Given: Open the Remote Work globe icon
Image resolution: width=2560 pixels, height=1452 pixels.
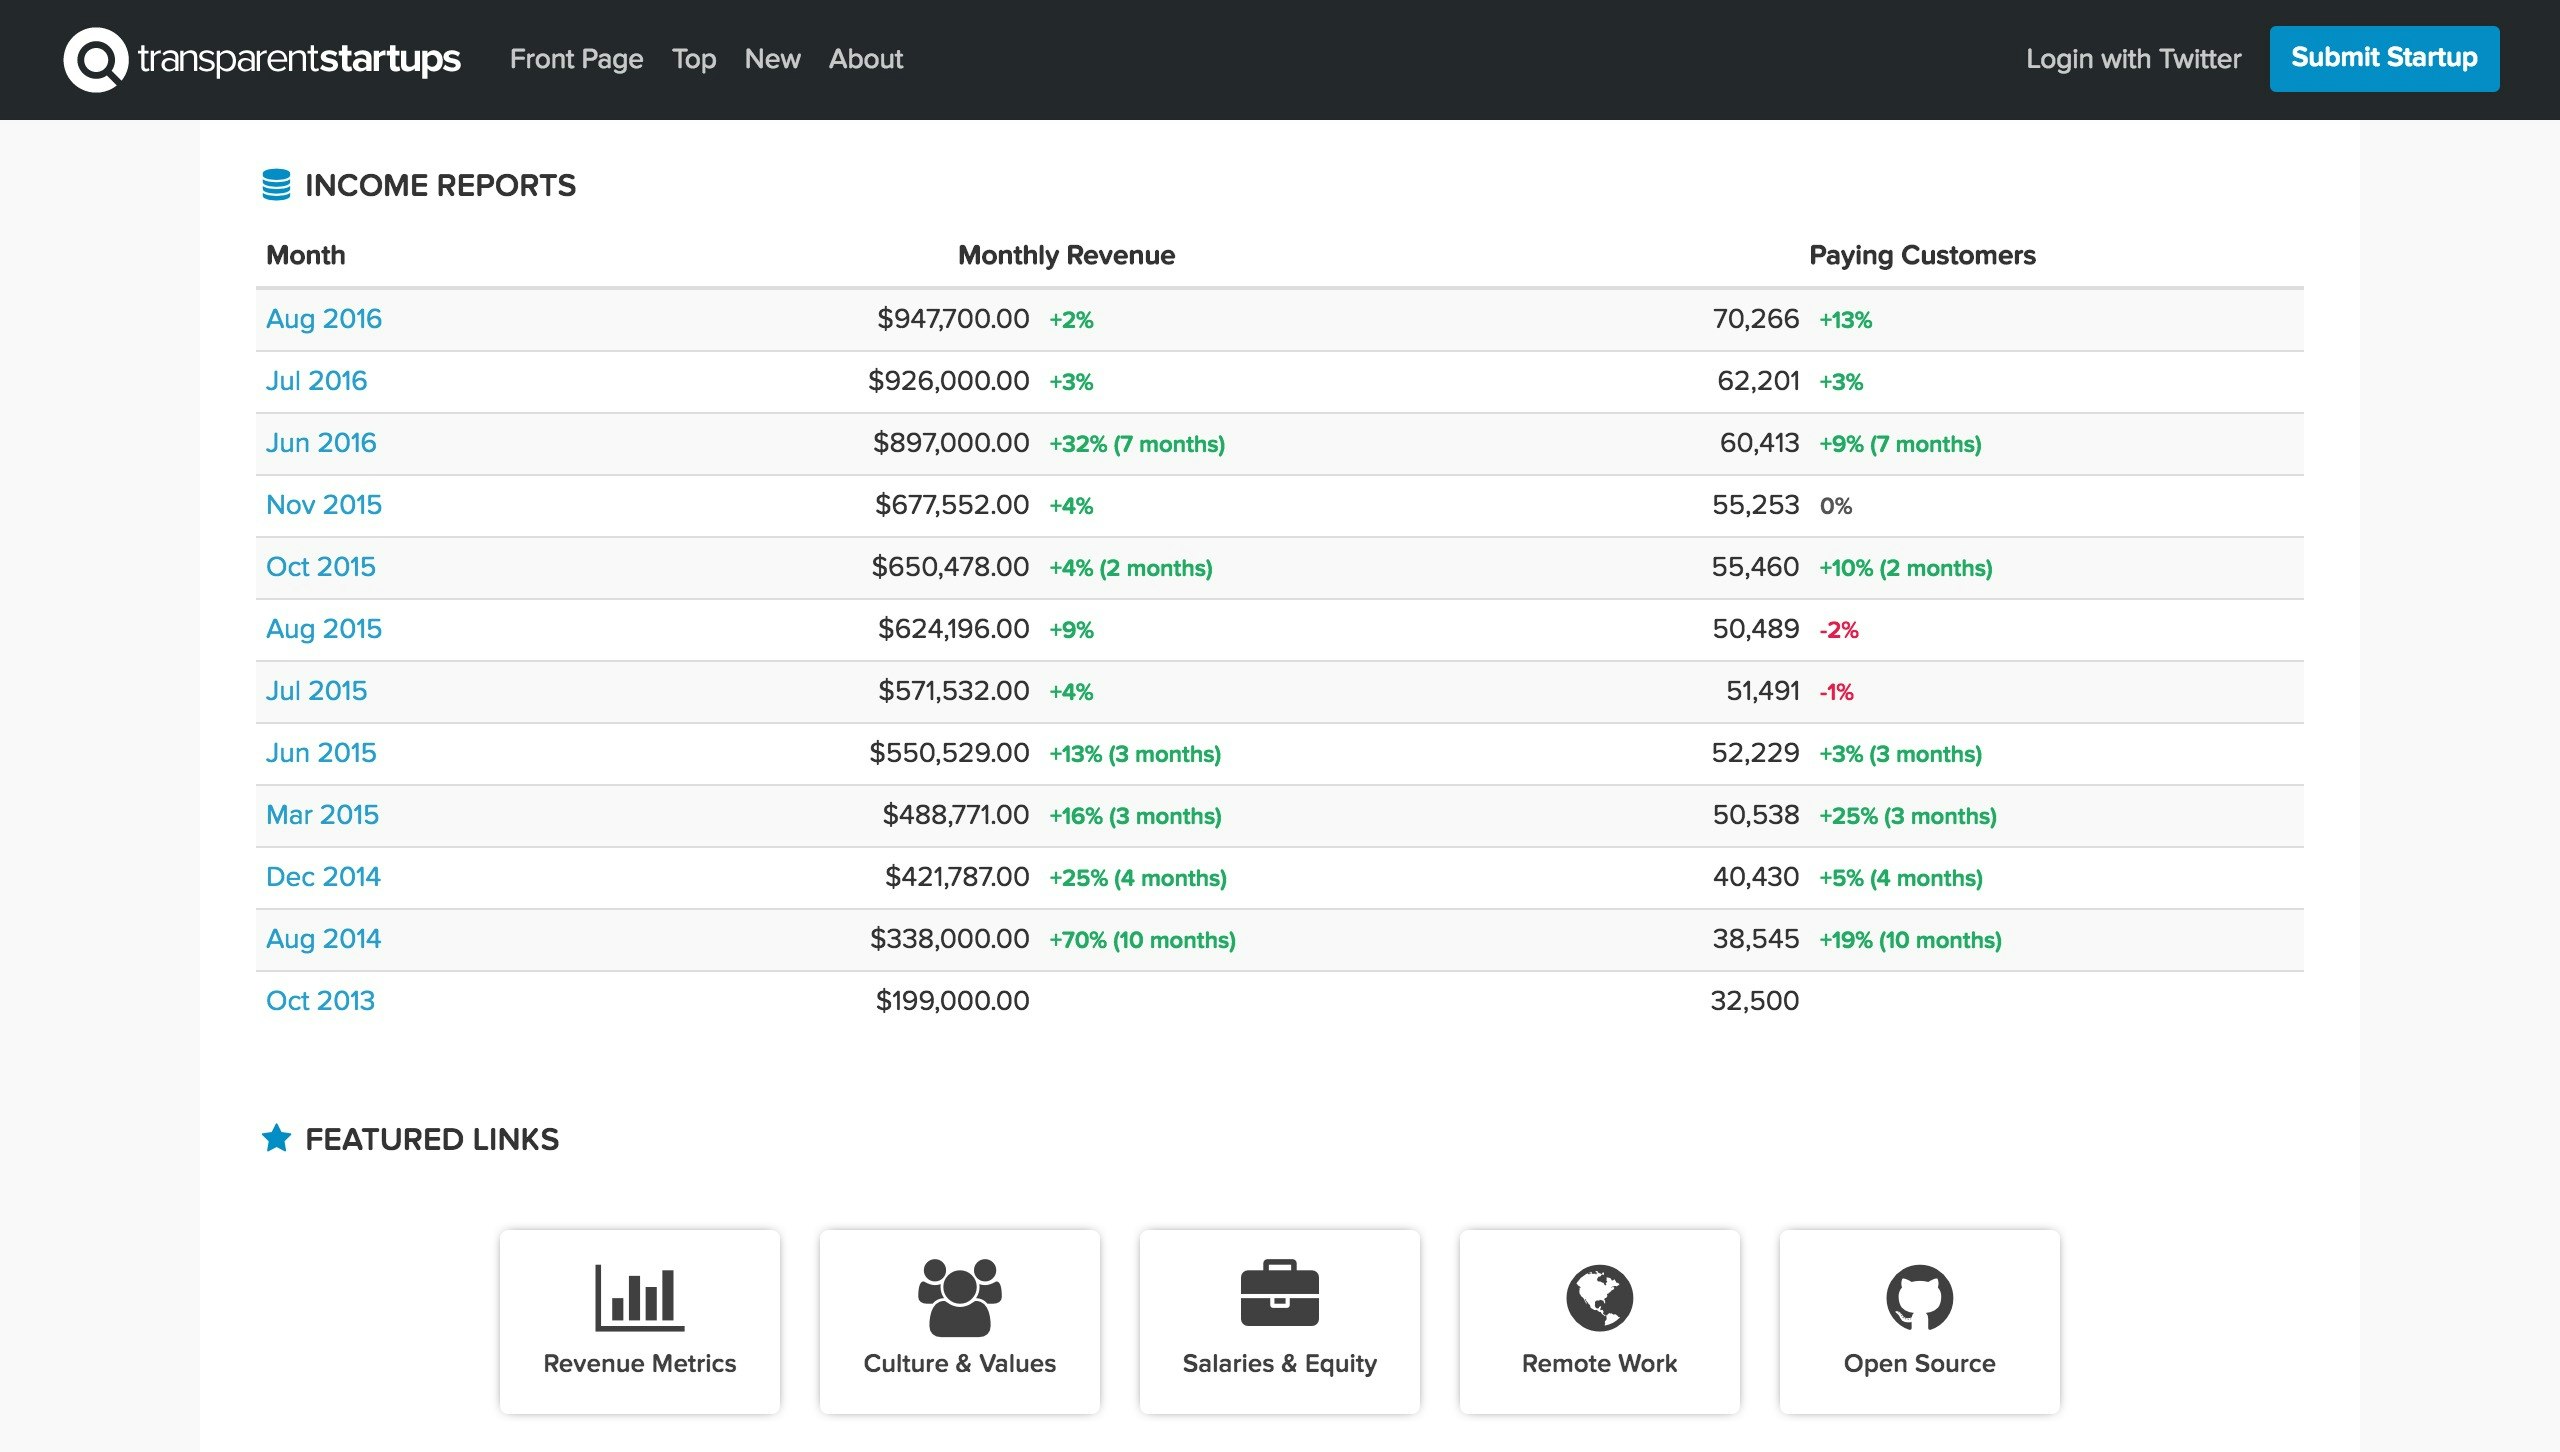Looking at the screenshot, I should [x=1599, y=1297].
